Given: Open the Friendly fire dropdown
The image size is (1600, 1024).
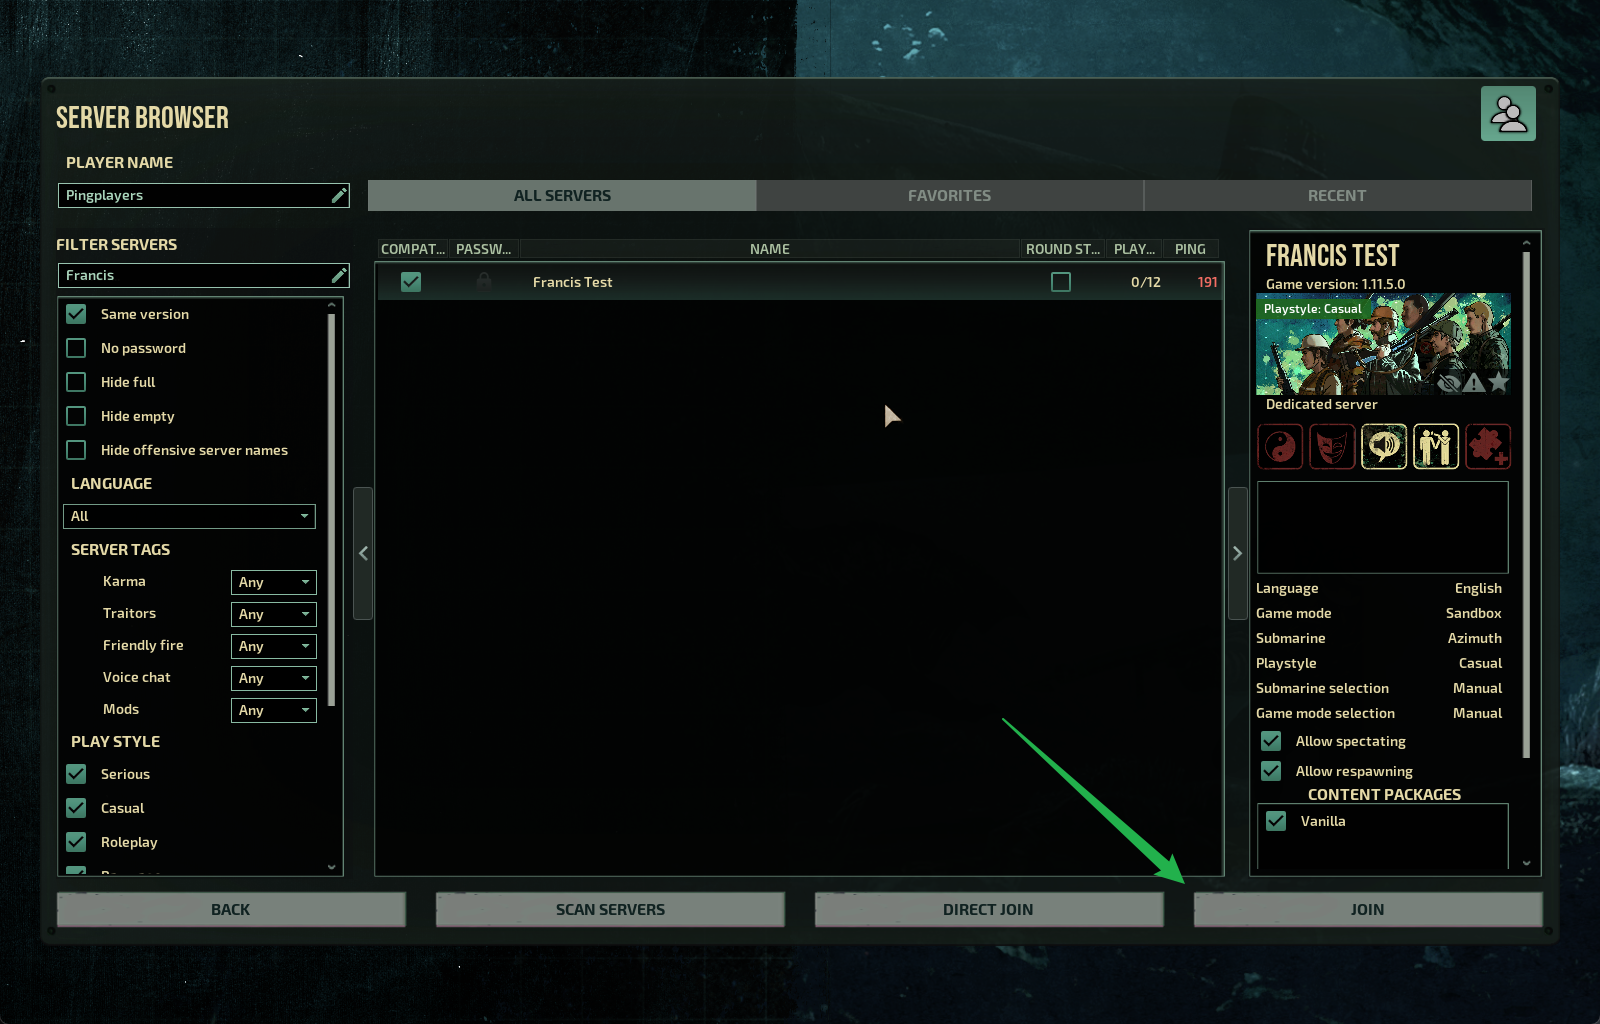Looking at the screenshot, I should (273, 646).
